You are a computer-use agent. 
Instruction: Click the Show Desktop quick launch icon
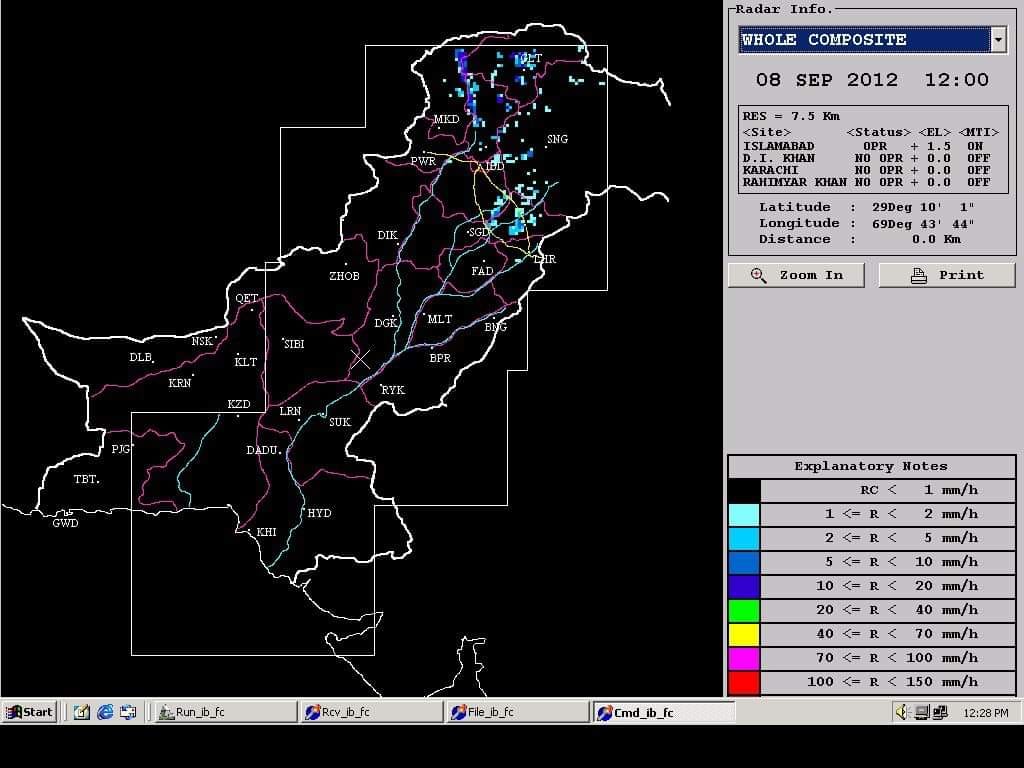click(x=128, y=712)
